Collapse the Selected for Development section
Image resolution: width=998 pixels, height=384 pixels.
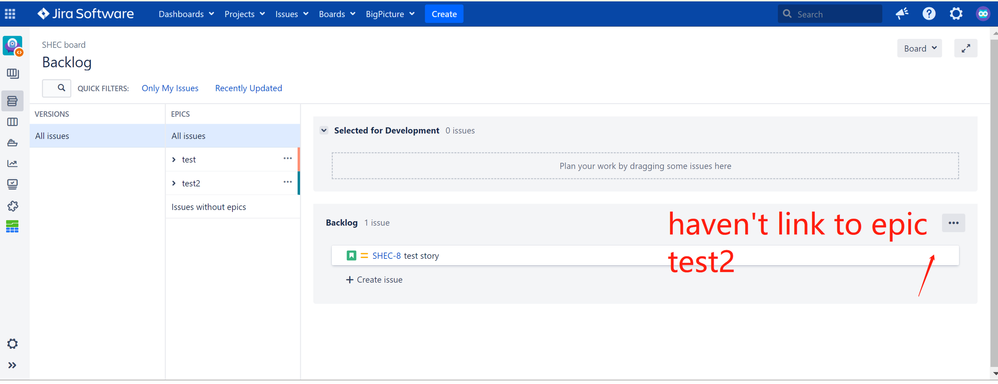324,131
